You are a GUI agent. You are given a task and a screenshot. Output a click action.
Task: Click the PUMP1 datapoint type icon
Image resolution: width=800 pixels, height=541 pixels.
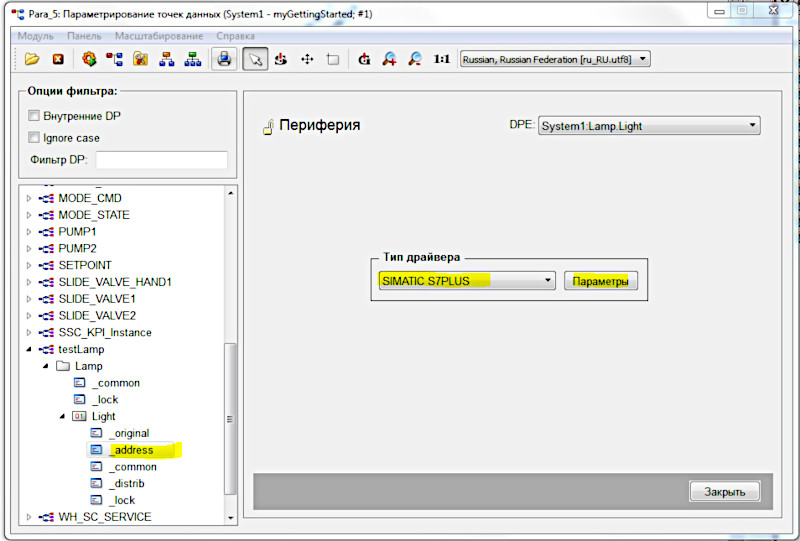46,232
